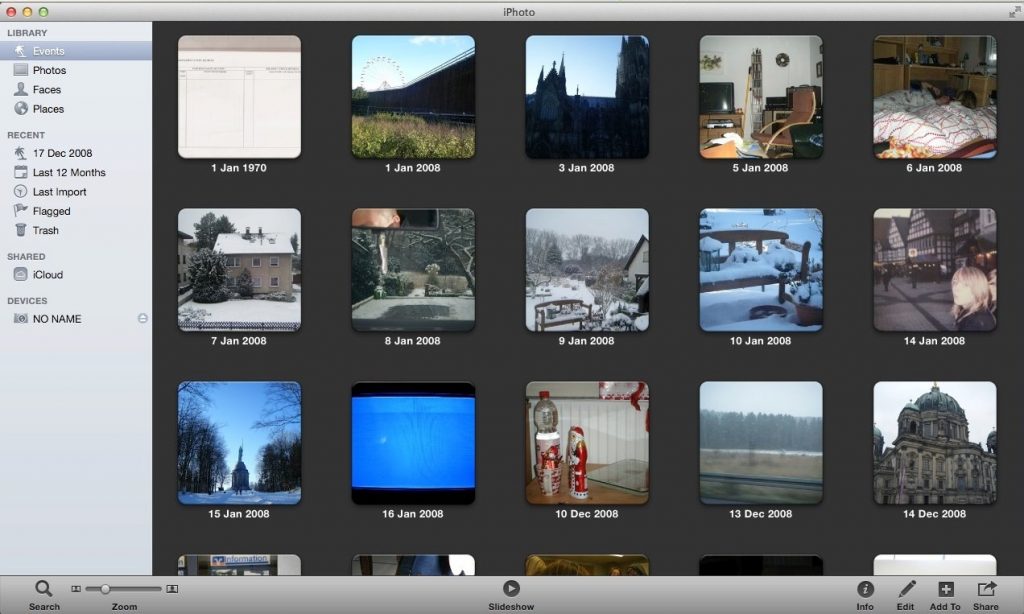Click the Trash bin icon

[21, 230]
